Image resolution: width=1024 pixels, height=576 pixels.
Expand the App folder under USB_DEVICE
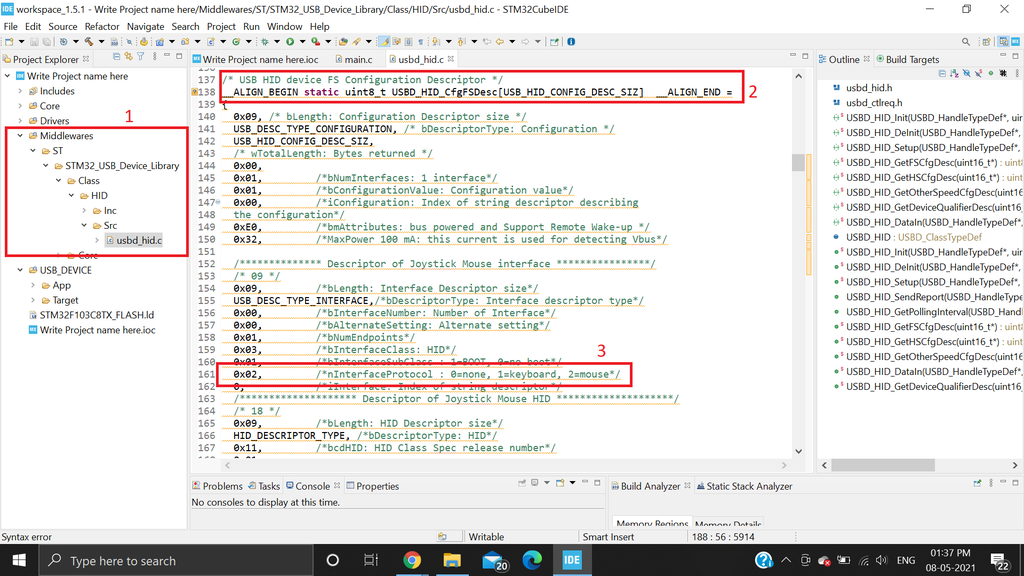33,285
